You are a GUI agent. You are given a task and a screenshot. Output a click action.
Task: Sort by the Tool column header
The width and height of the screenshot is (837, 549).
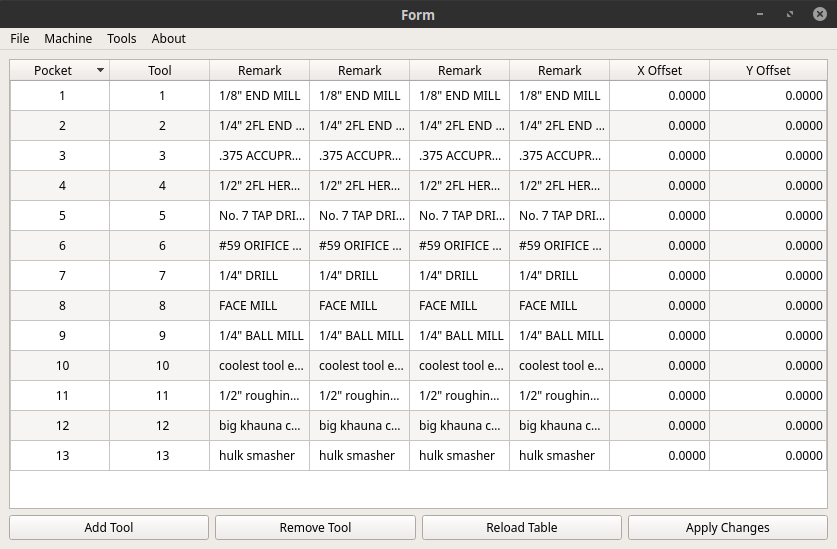click(160, 70)
